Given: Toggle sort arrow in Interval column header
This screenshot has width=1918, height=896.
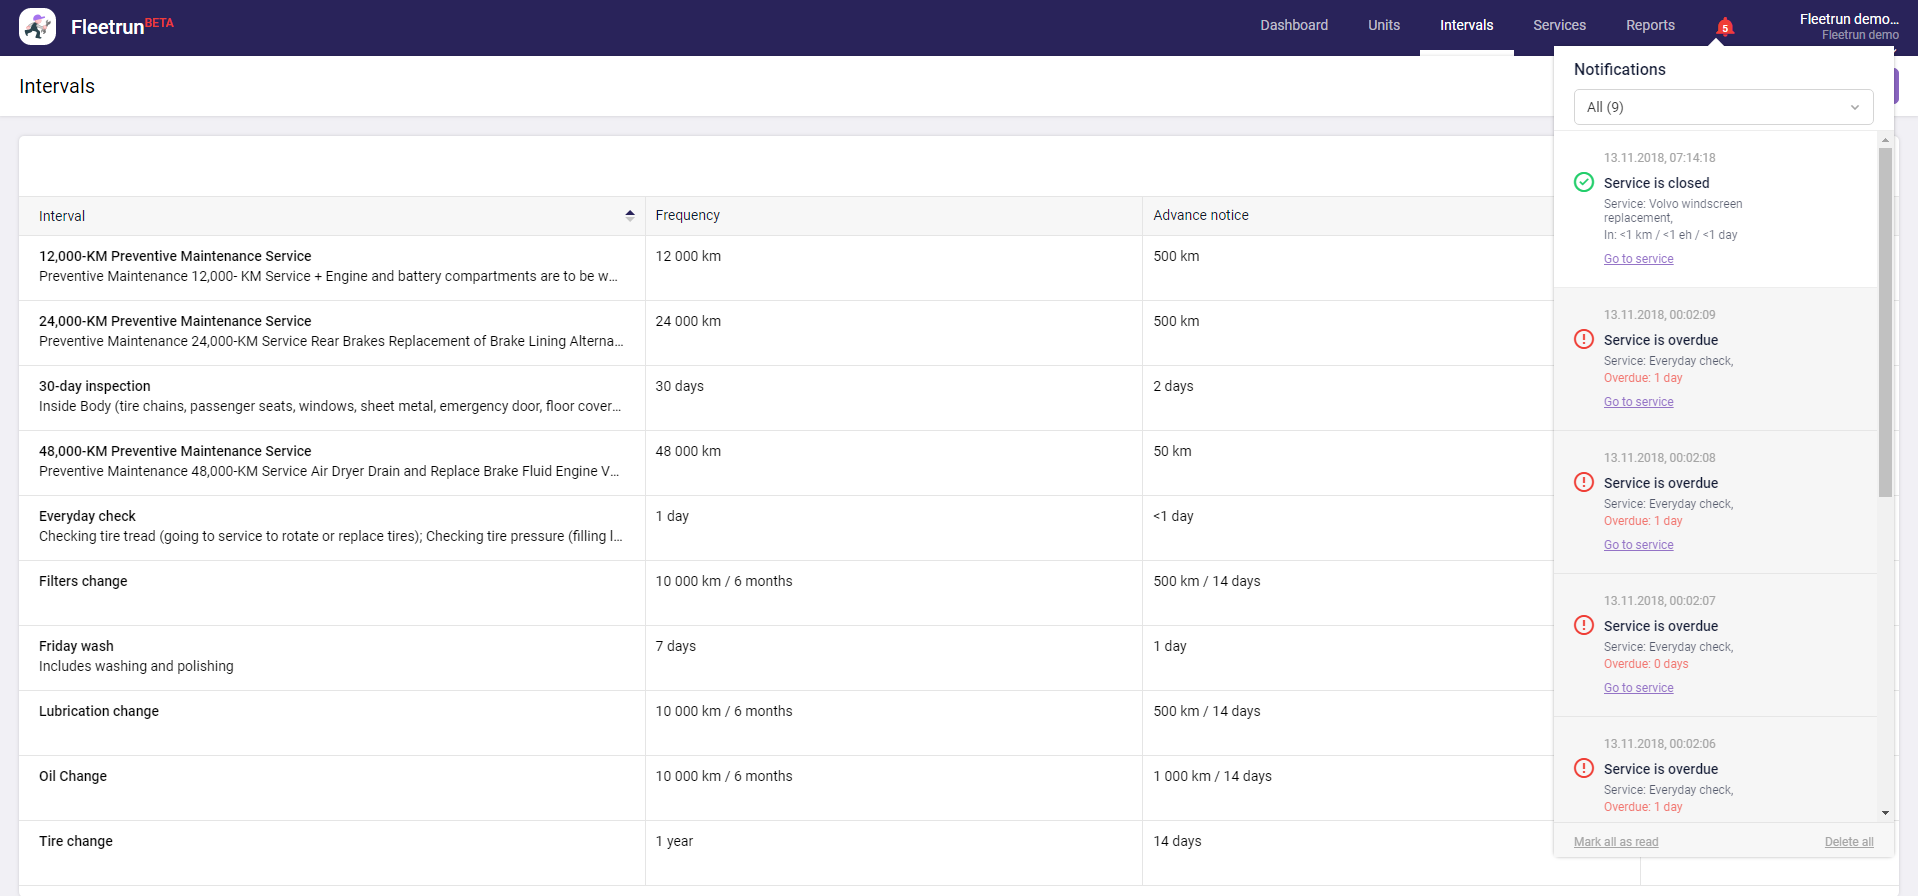Looking at the screenshot, I should (x=630, y=215).
